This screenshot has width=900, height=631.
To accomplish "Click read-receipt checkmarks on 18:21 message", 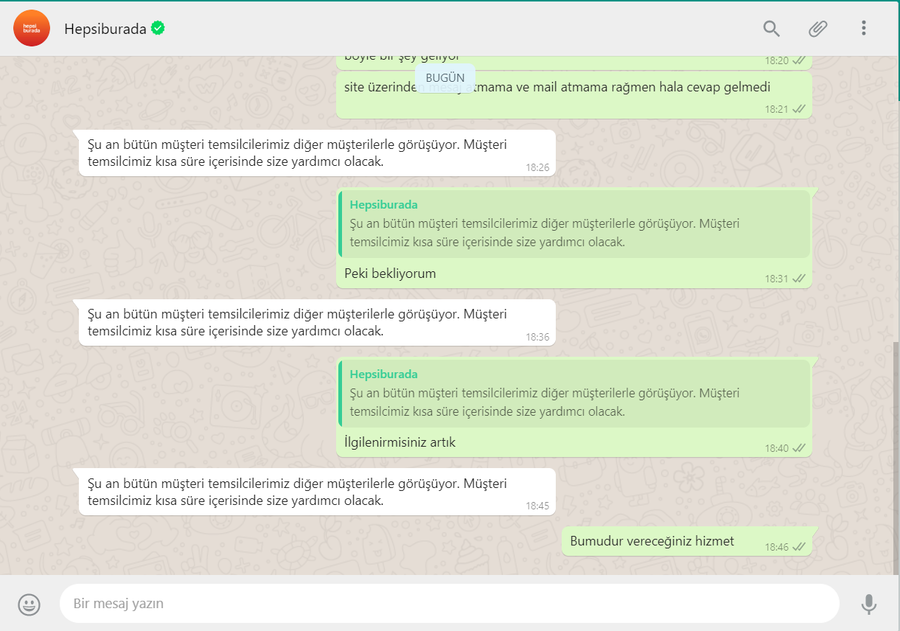I will (798, 109).
